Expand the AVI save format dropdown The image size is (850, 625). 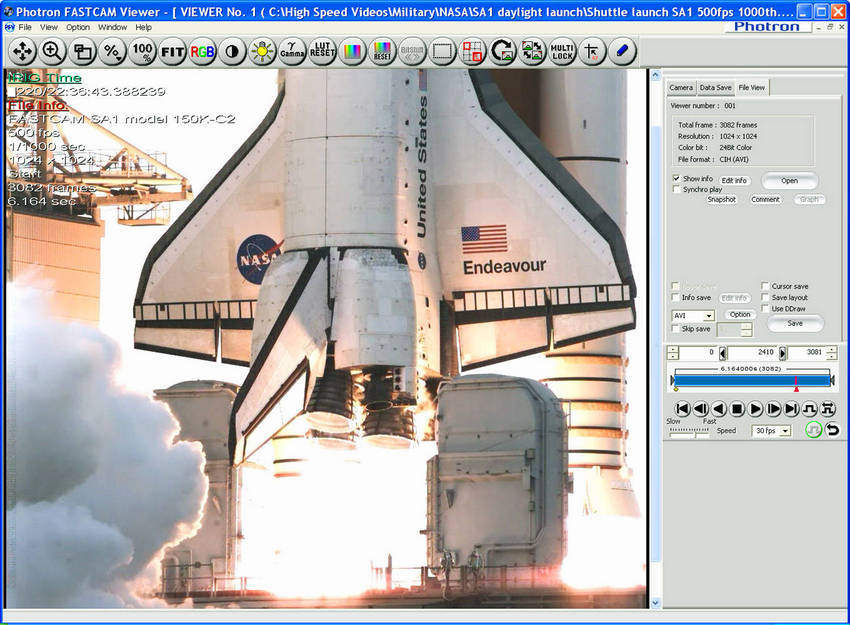point(709,315)
